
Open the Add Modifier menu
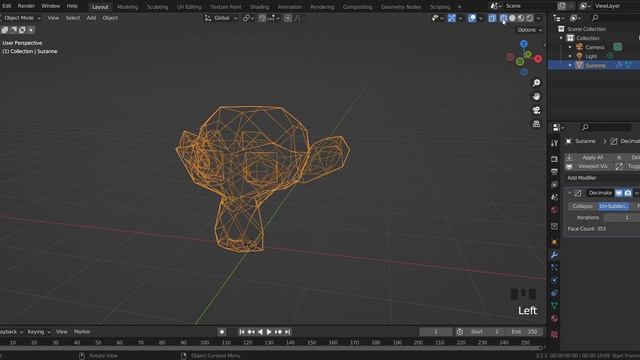pyautogui.click(x=582, y=178)
